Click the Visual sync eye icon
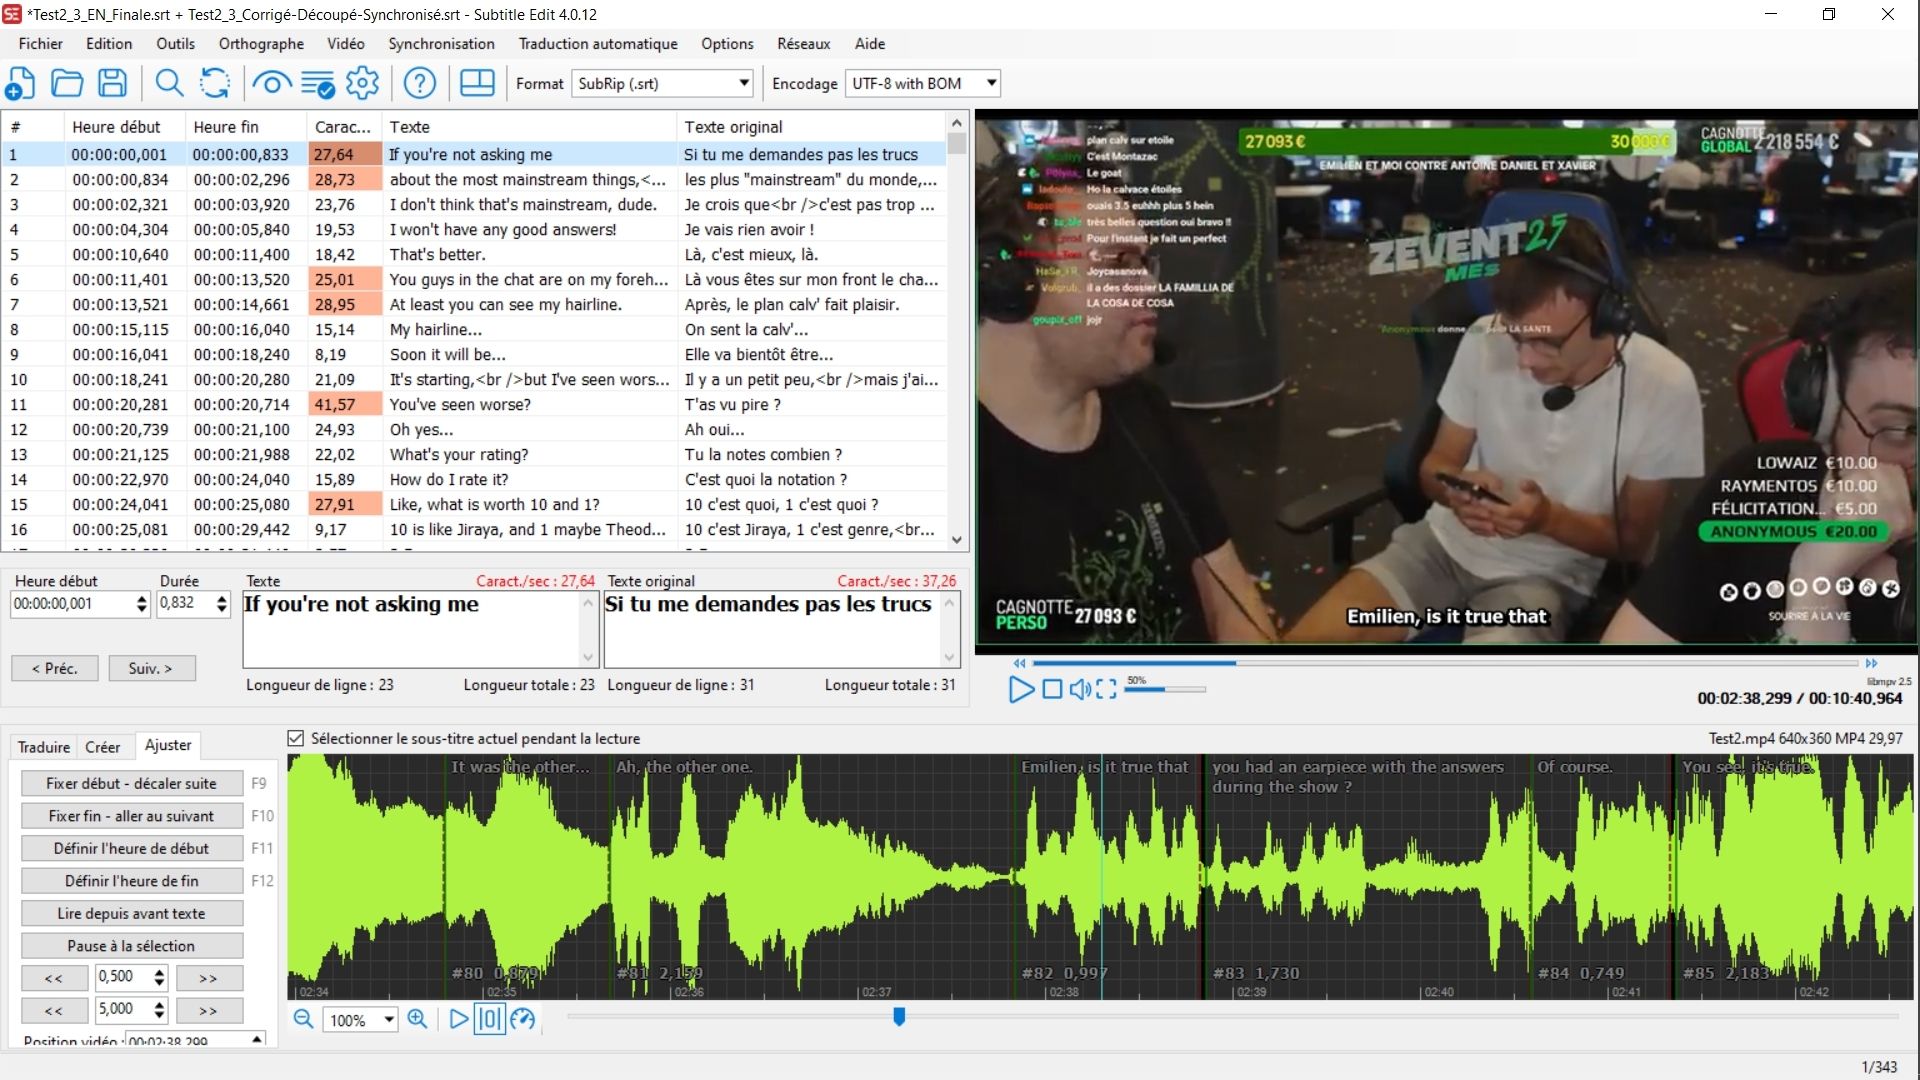Image resolution: width=1920 pixels, height=1080 pixels. point(271,84)
